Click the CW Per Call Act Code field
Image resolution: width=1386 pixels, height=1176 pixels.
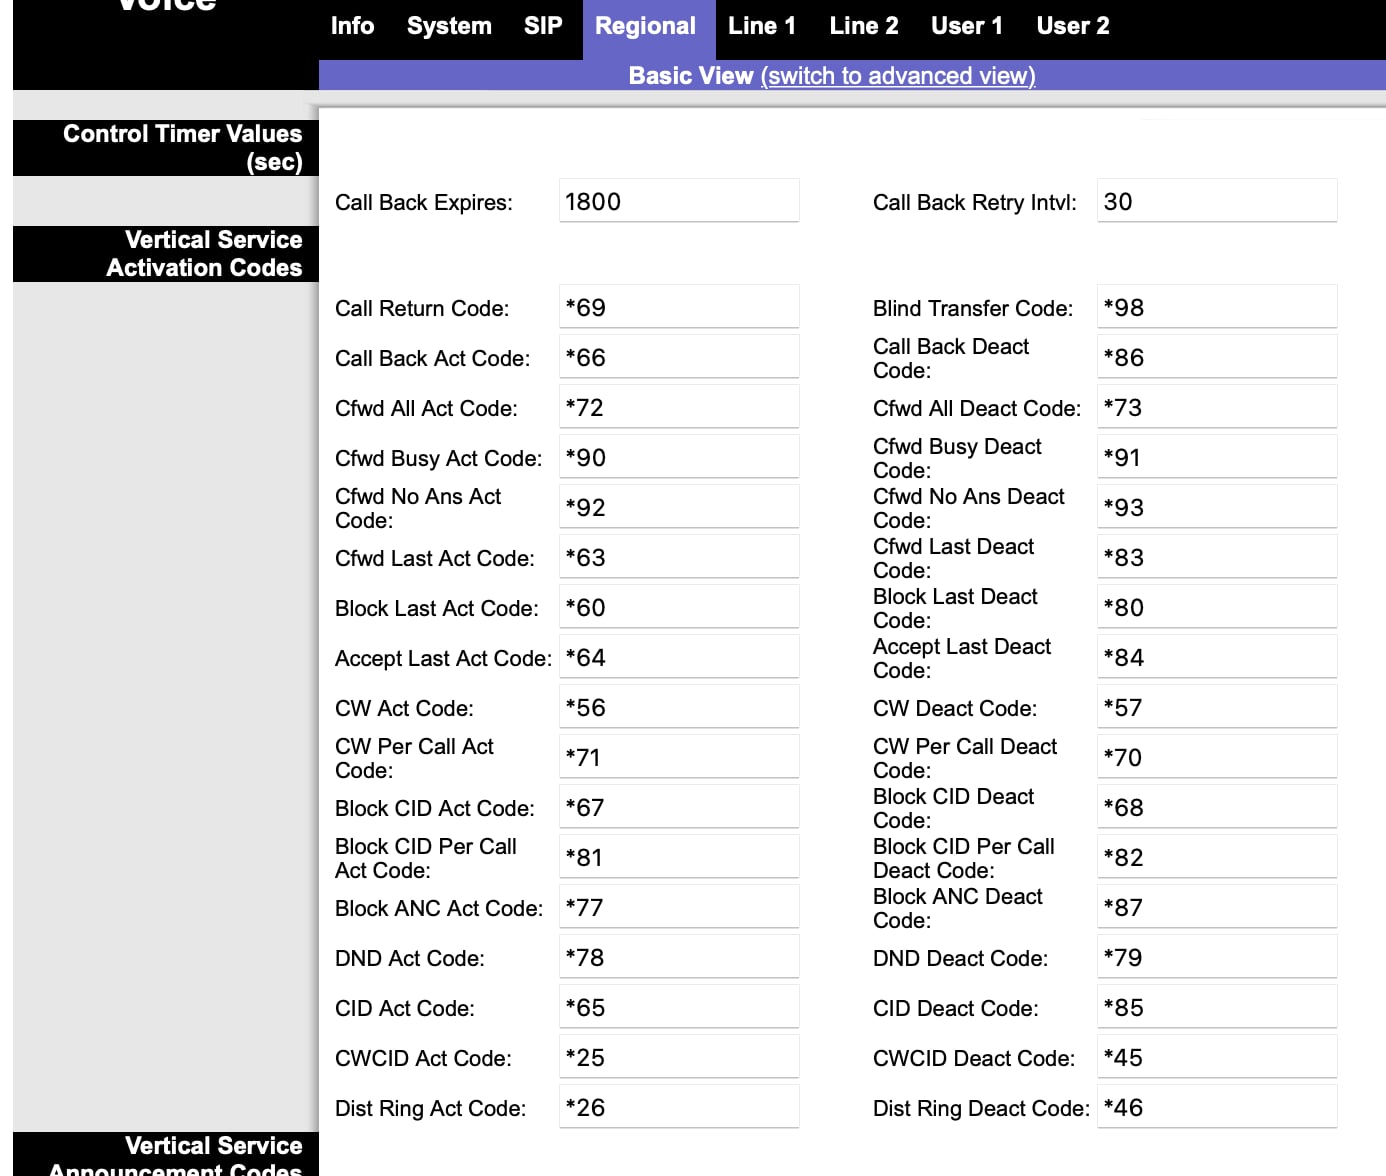coord(679,757)
